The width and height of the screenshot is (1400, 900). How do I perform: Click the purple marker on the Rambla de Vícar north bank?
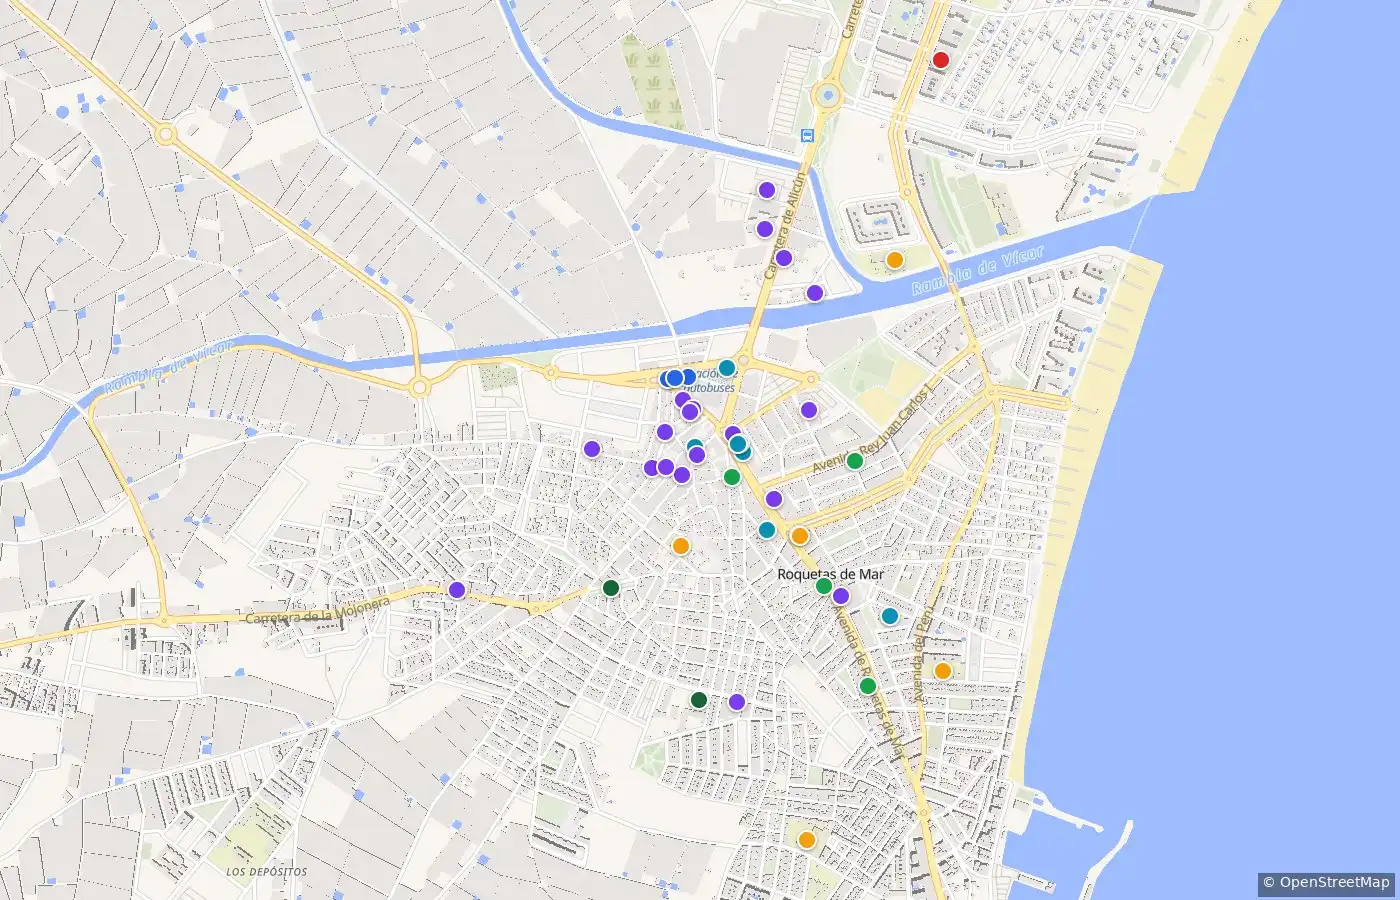815,293
